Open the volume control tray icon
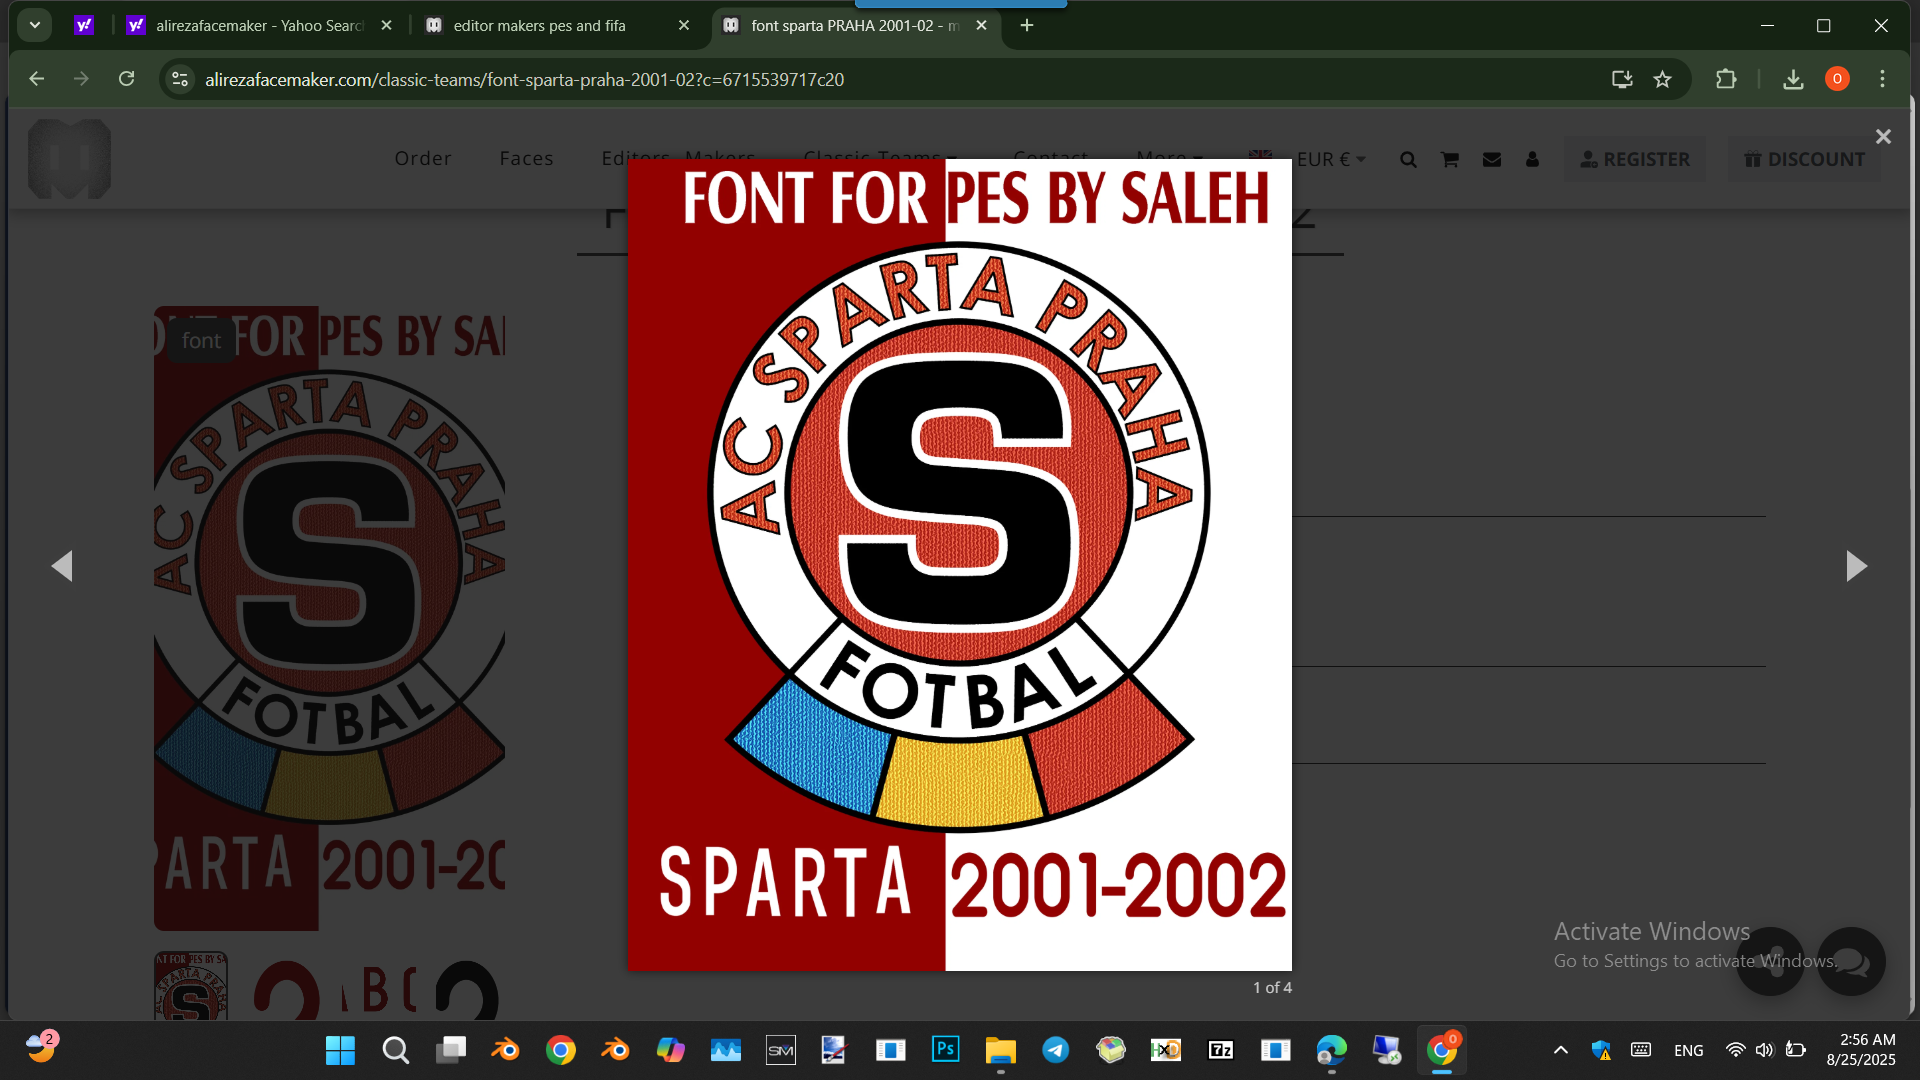Viewport: 1920px width, 1080px height. pos(1765,1050)
